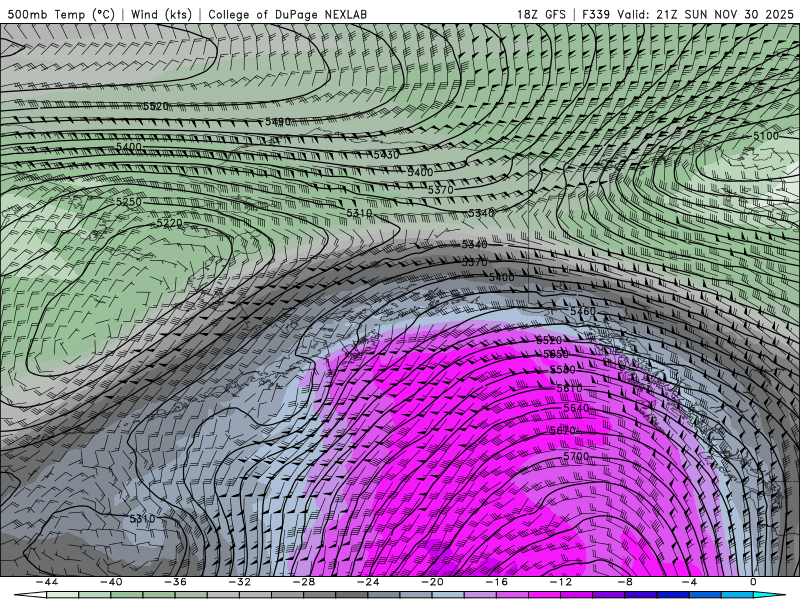The image size is (800, 600).
Task: Click the 0 color bar label
Action: point(754,582)
